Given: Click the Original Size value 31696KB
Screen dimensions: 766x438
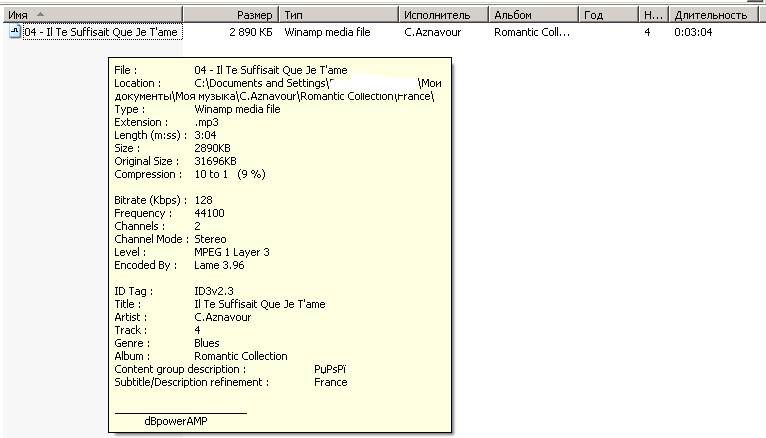Looking at the screenshot, I should [x=215, y=161].
